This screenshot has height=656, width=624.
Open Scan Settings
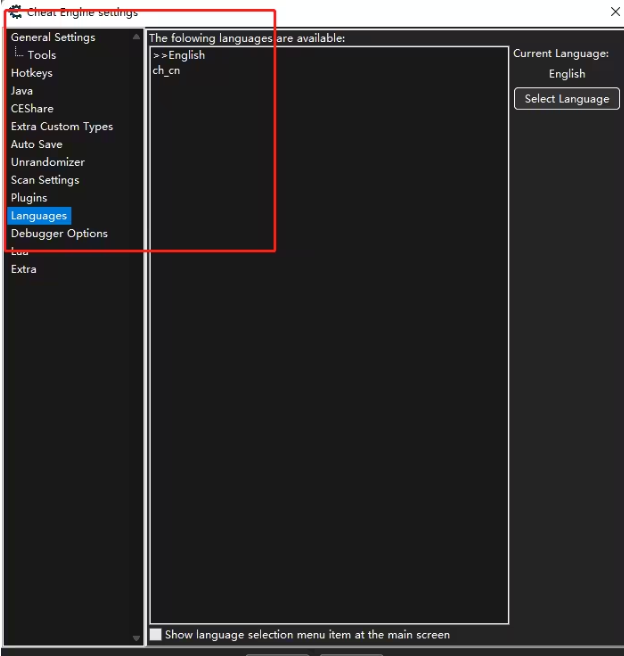[45, 180]
